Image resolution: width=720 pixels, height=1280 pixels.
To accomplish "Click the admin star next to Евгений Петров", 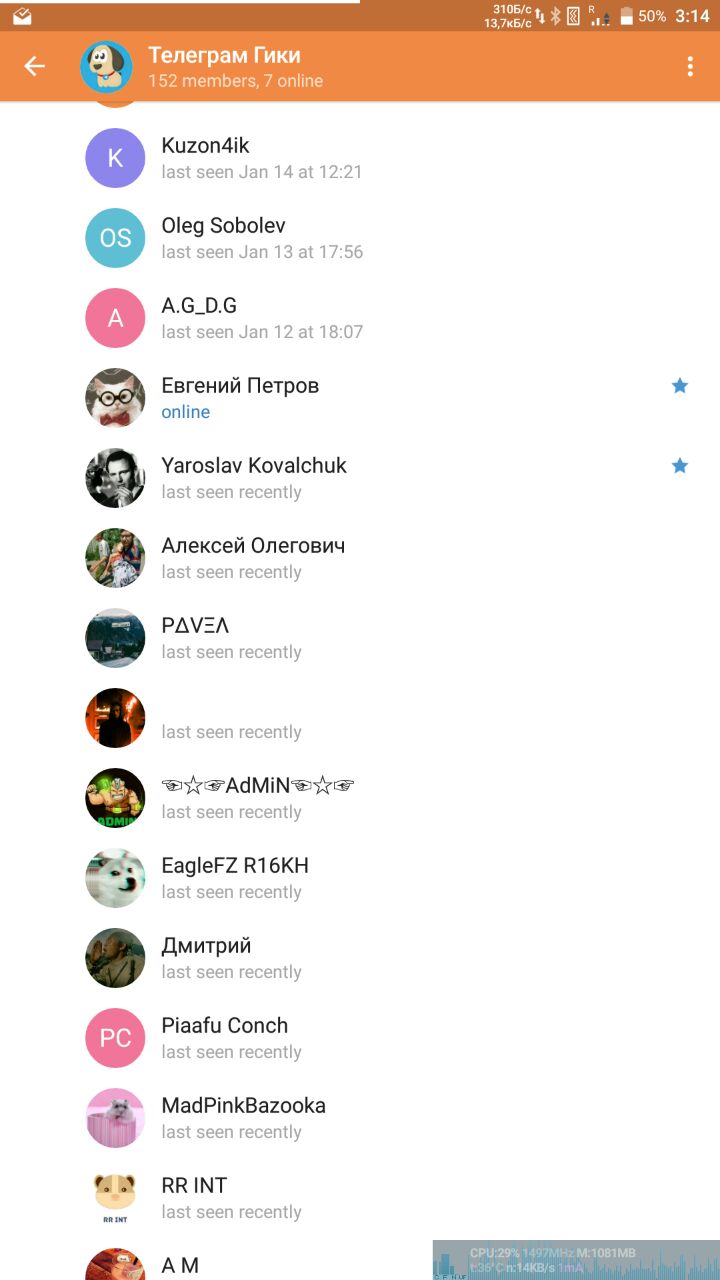I will [x=680, y=385].
